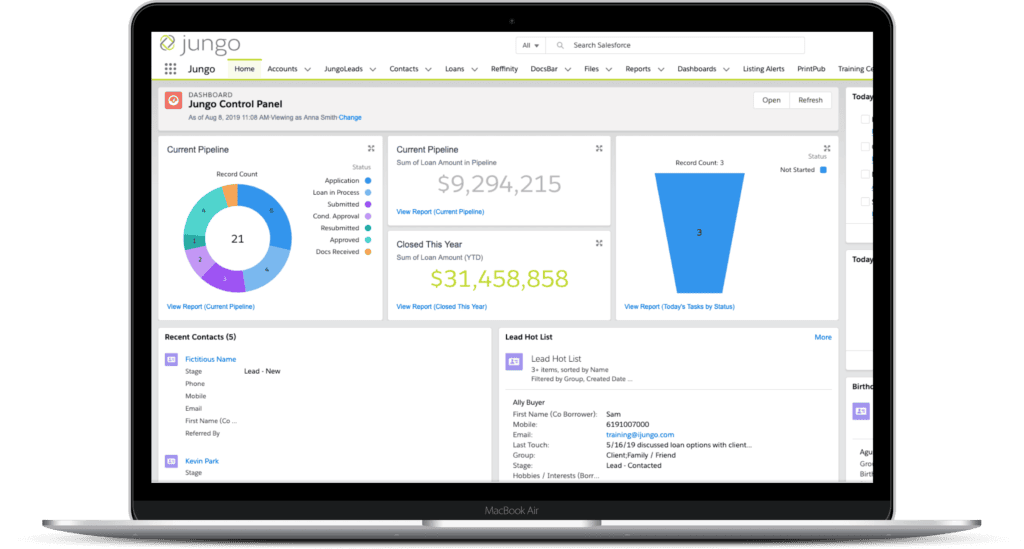
Task: Open View Report link under $9,294,215
Action: [x=440, y=212]
